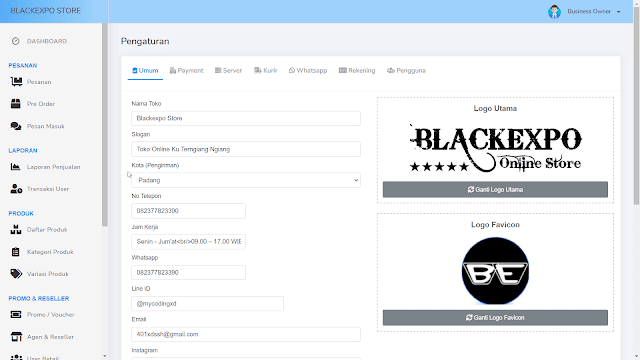The height and width of the screenshot is (360, 640).
Task: Click the Agen & Reseller store icon
Action: [16, 337]
